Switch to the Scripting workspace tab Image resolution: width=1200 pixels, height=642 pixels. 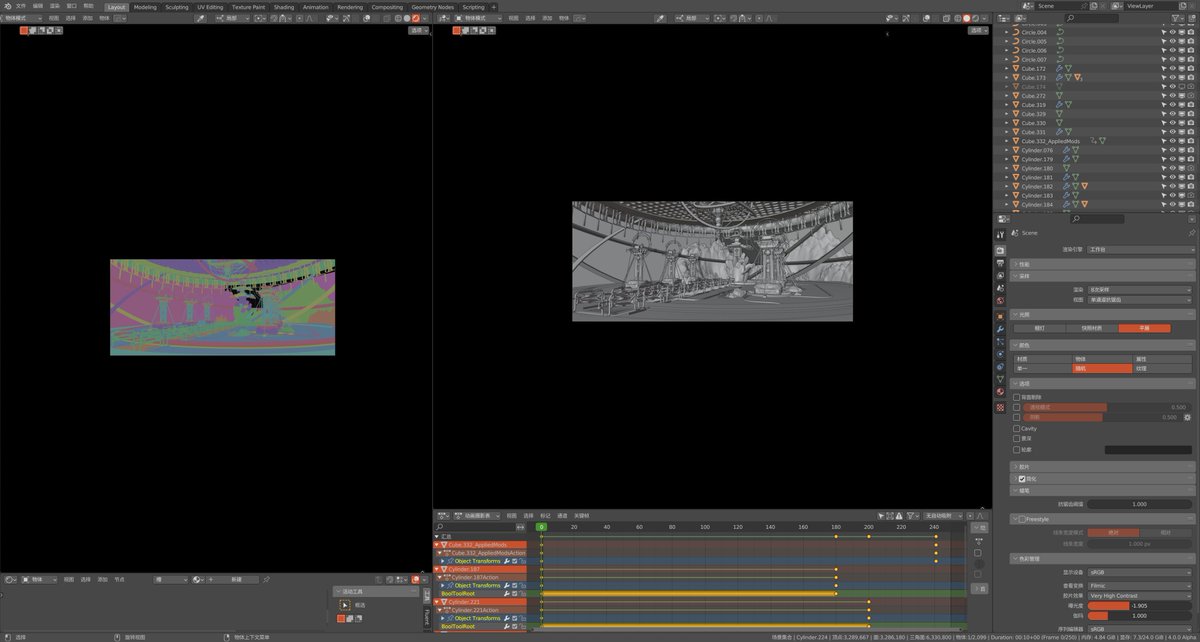pyautogui.click(x=473, y=6)
